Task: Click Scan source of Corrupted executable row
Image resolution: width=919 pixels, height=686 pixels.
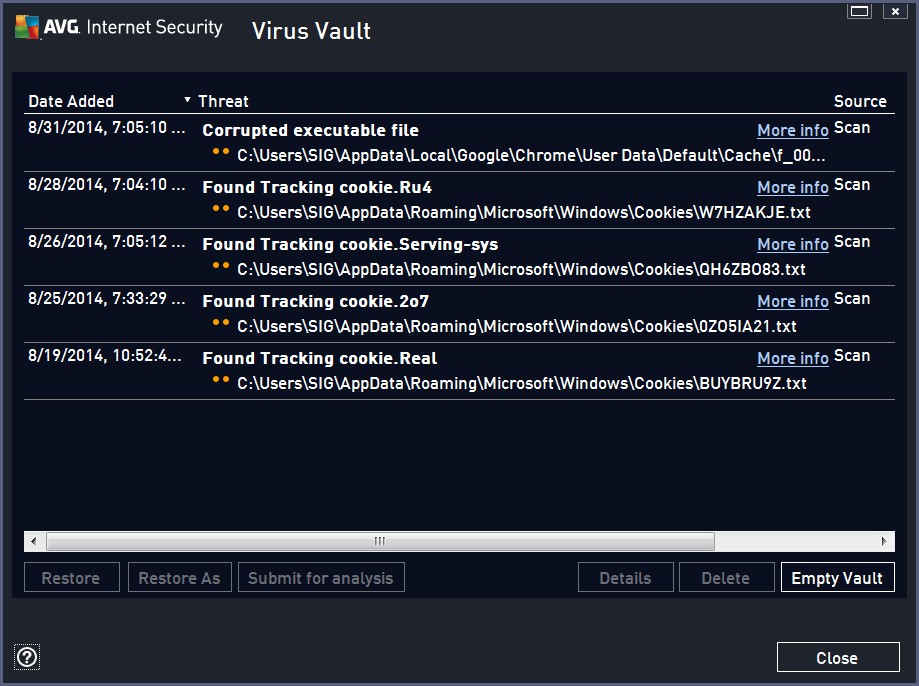Action: click(x=852, y=128)
